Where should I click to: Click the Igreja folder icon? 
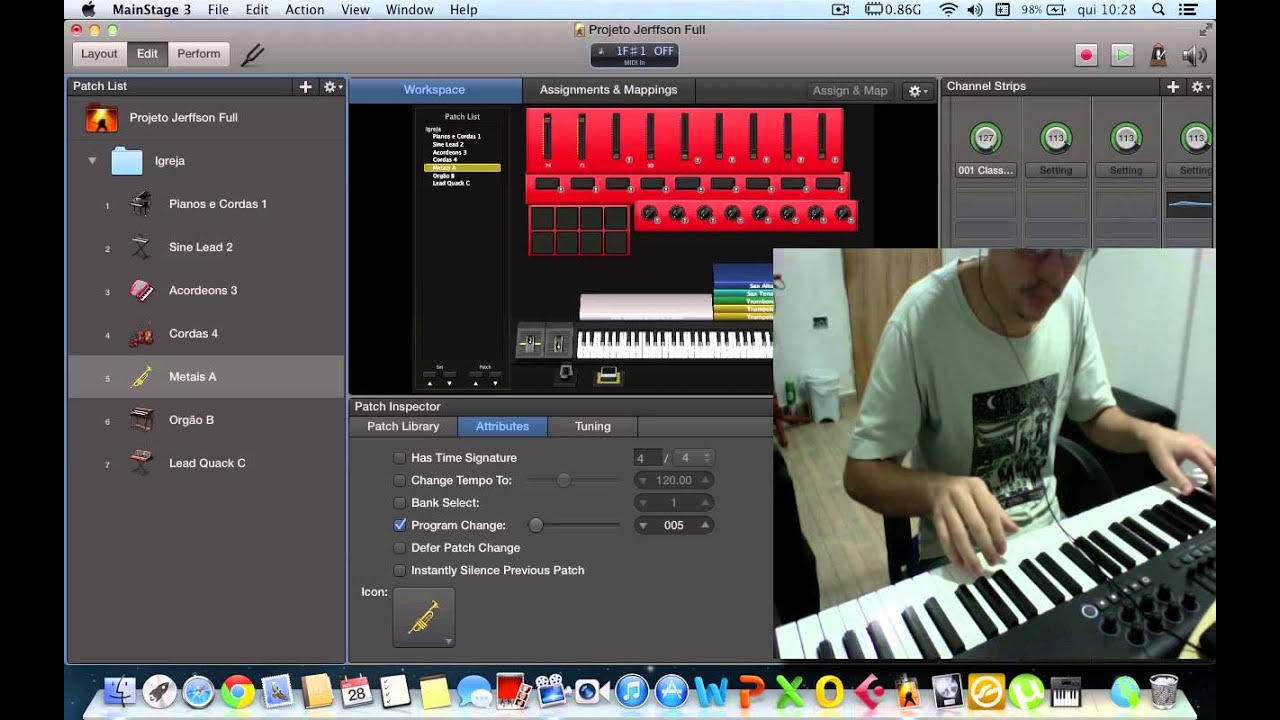coord(127,161)
